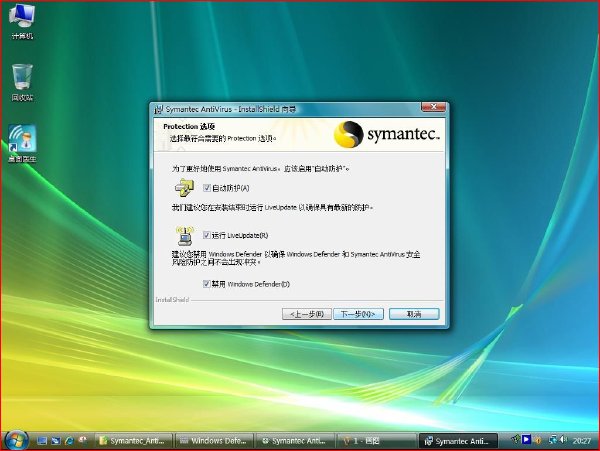
Task: Switch to Windows Defender taskbar button
Action: click(215, 441)
